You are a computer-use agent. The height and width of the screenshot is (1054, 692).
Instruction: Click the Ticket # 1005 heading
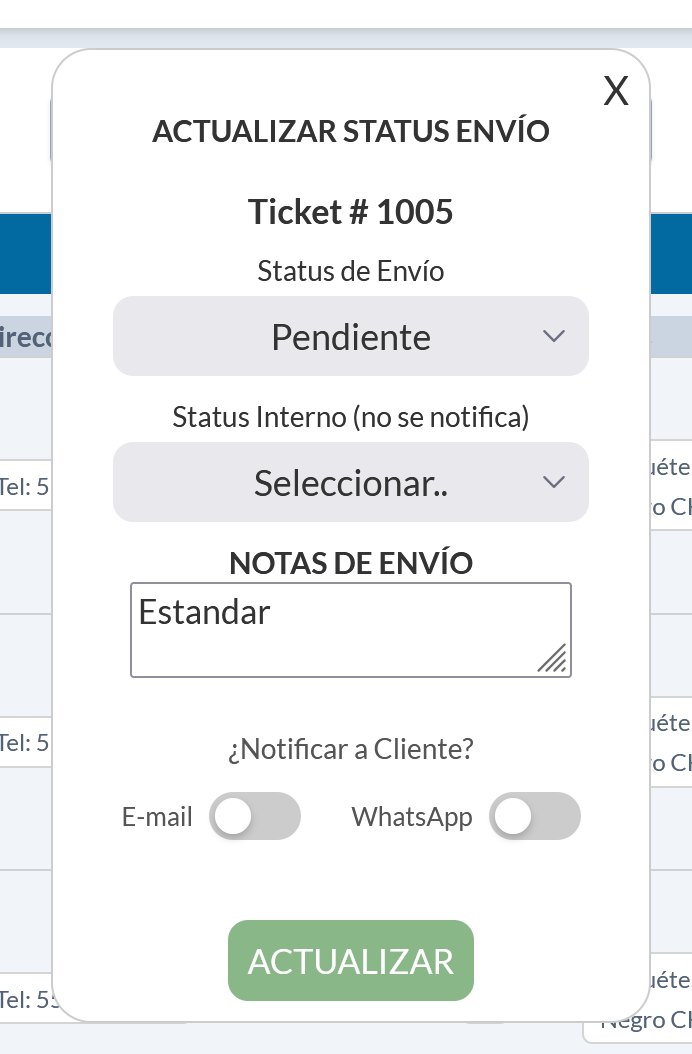(x=350, y=212)
